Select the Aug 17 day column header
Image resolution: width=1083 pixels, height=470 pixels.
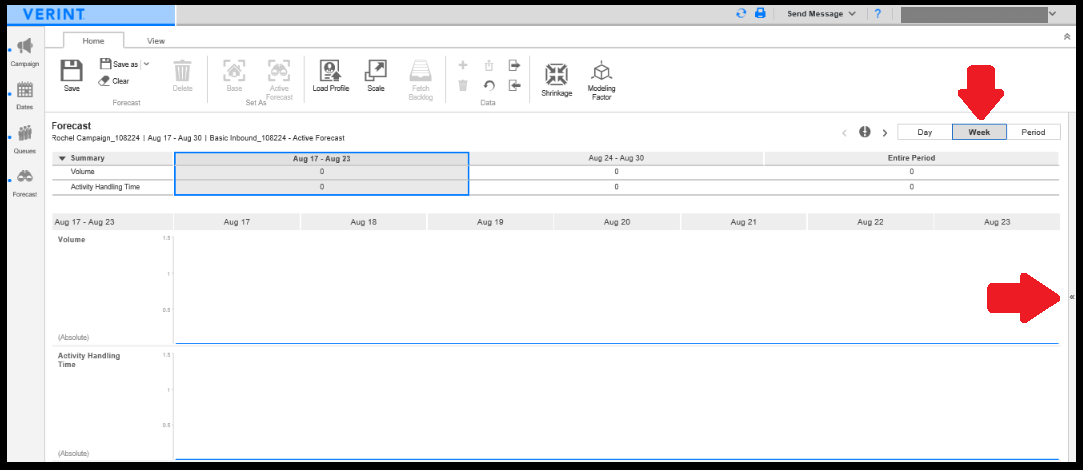point(236,222)
